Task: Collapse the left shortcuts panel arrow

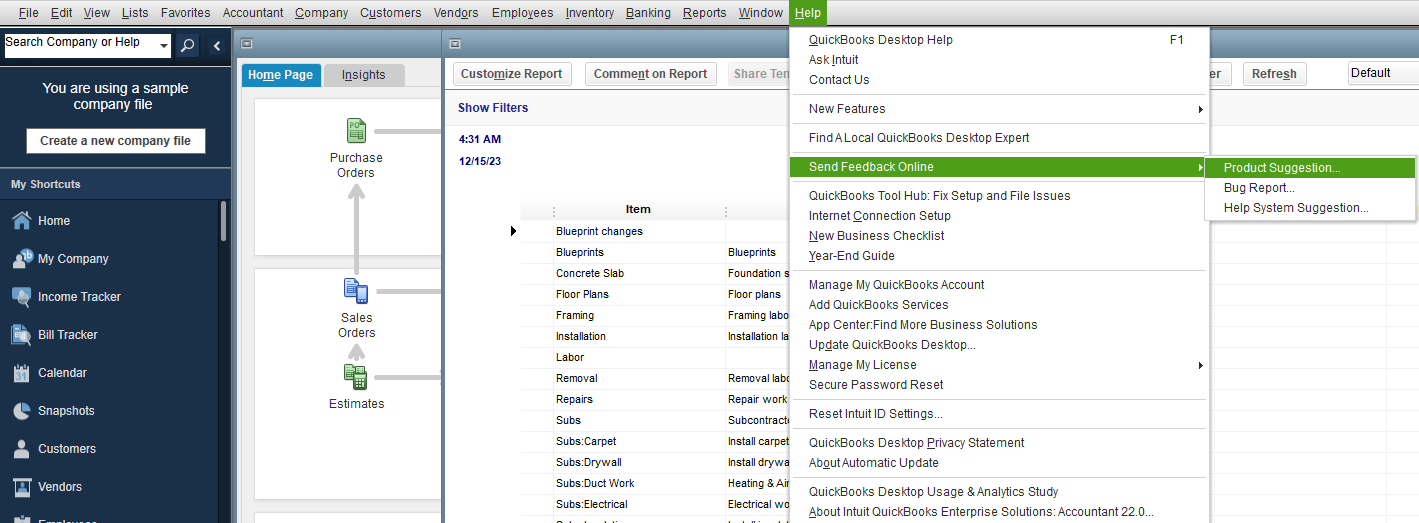Action: [217, 45]
